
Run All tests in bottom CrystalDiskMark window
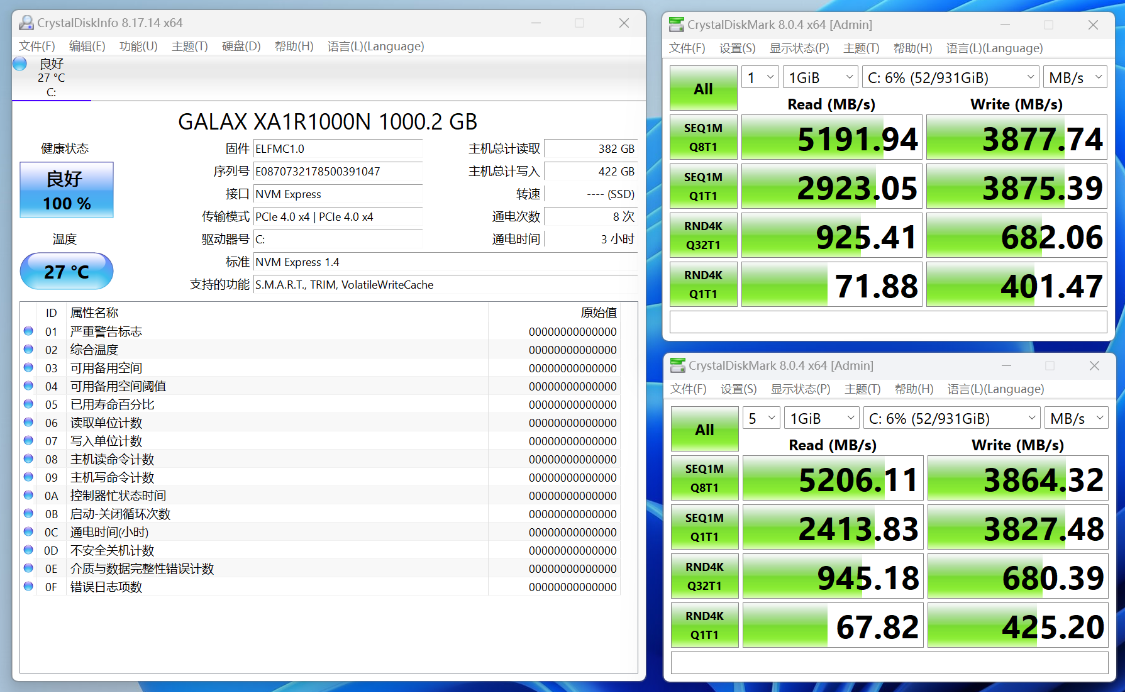705,429
